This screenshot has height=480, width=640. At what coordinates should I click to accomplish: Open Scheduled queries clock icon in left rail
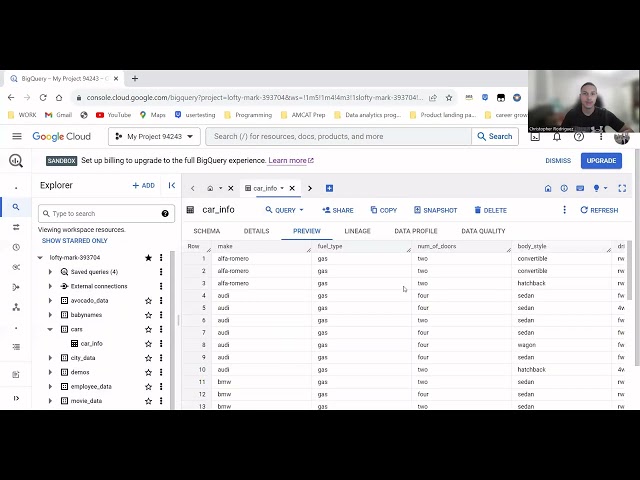(x=16, y=247)
